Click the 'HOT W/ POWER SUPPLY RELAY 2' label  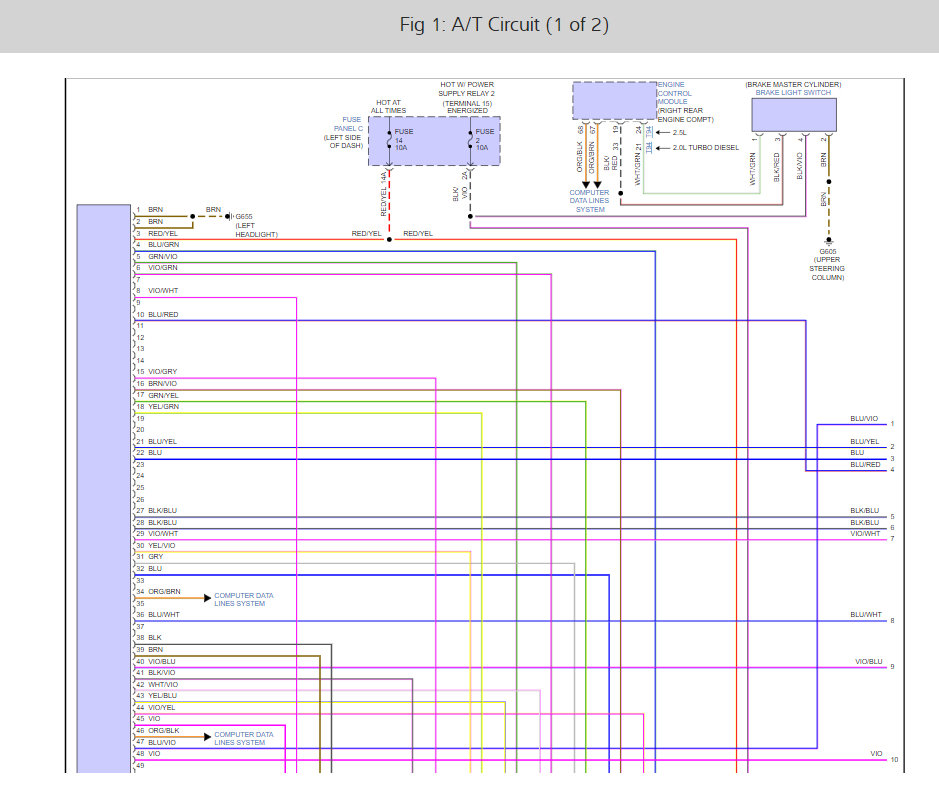(467, 89)
